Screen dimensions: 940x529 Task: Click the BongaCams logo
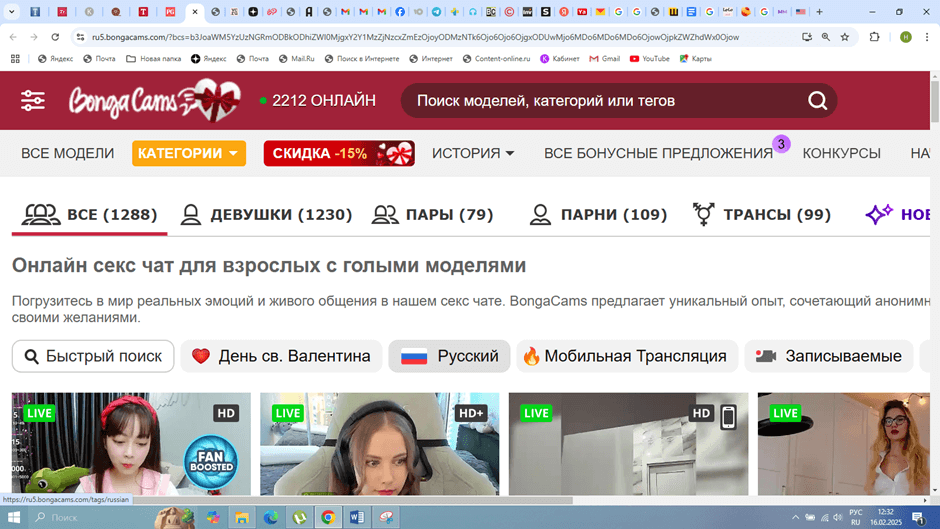coord(155,100)
